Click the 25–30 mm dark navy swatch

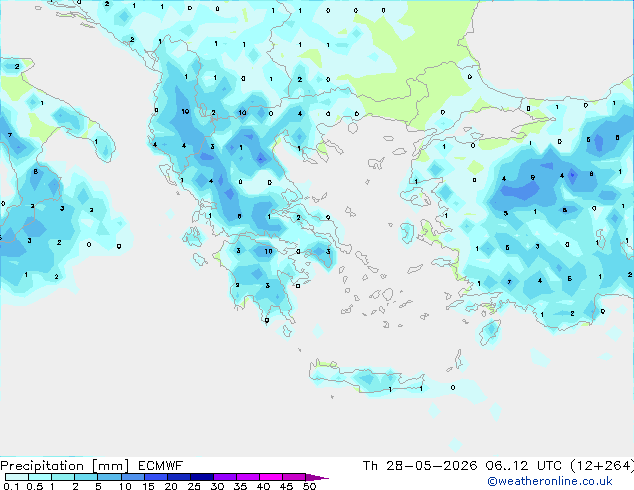(202, 477)
